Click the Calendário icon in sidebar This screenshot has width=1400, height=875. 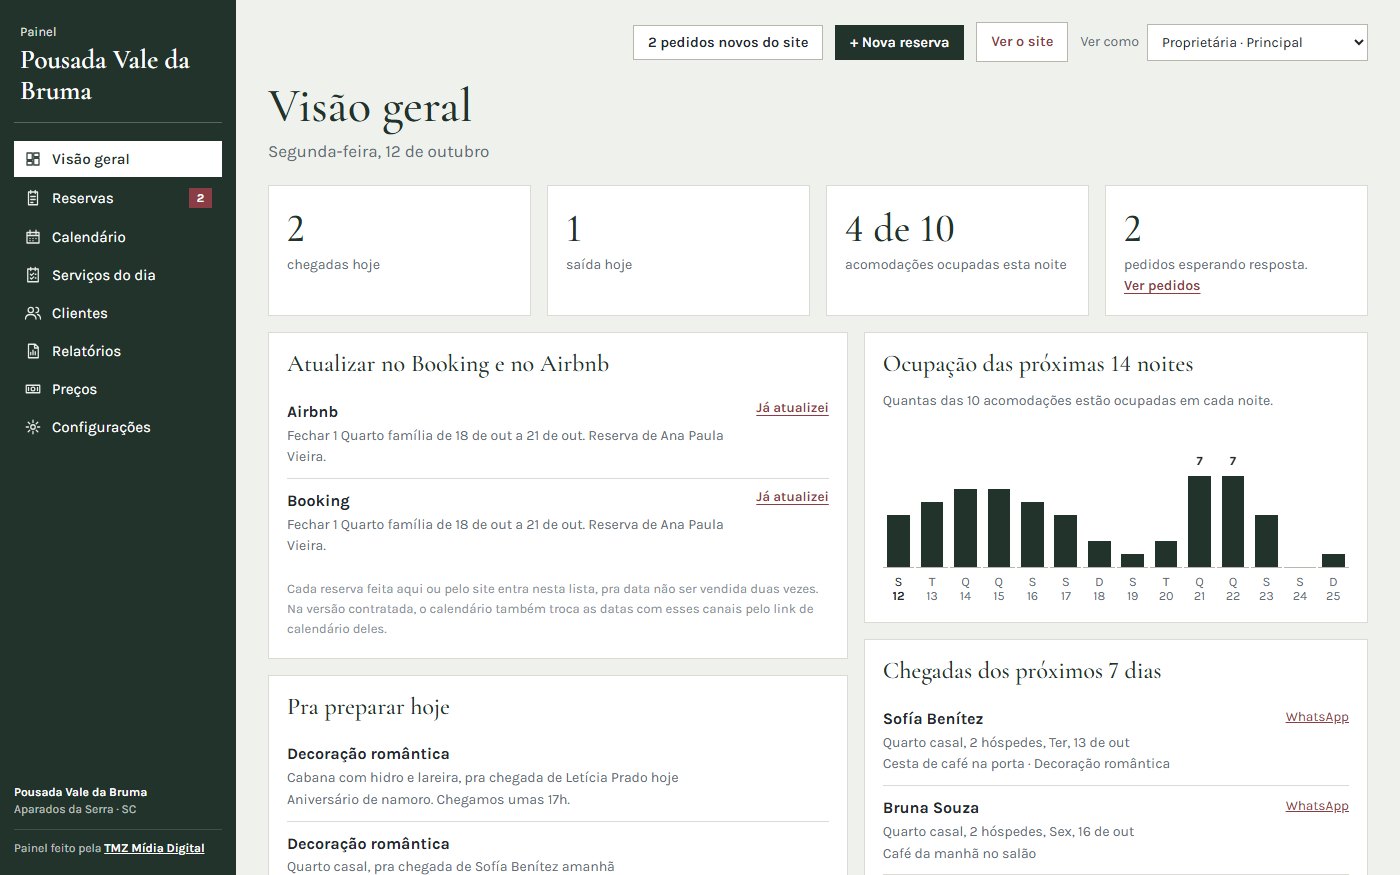33,237
